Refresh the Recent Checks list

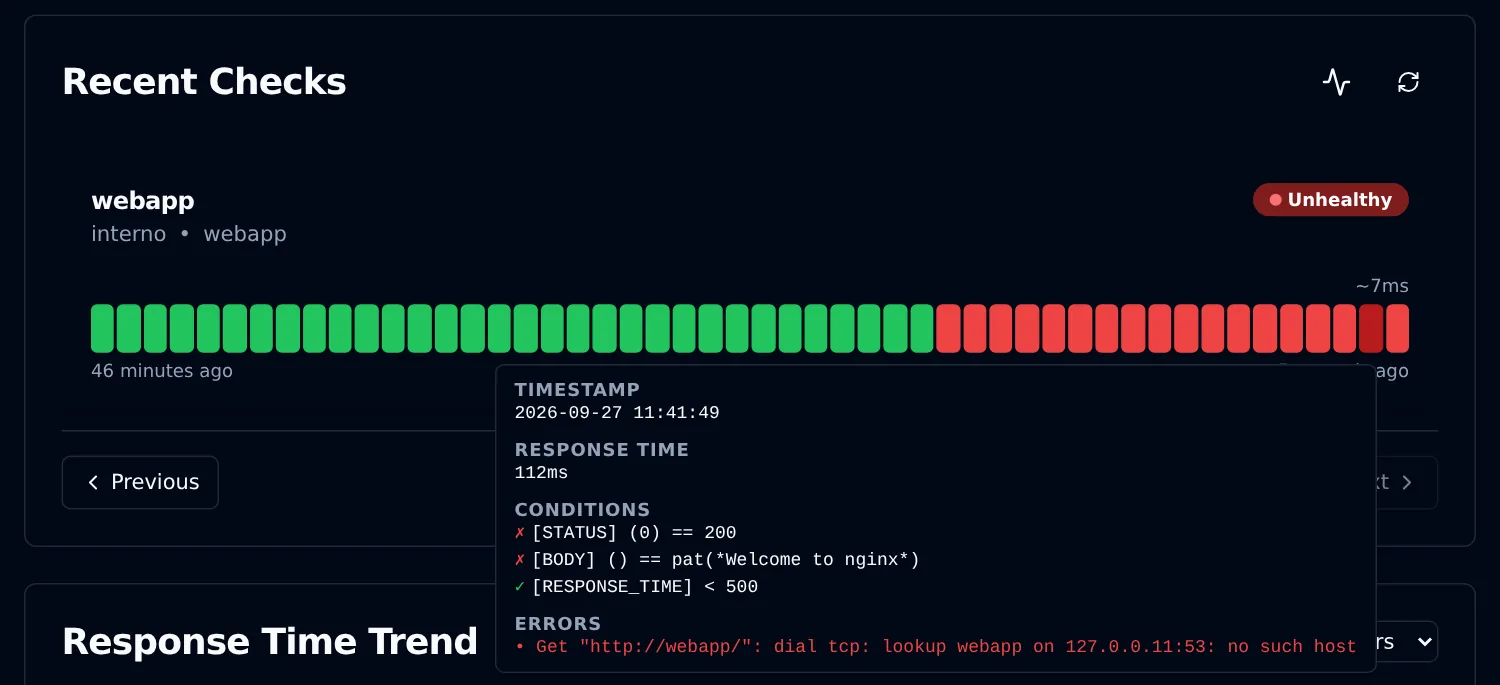point(1408,82)
